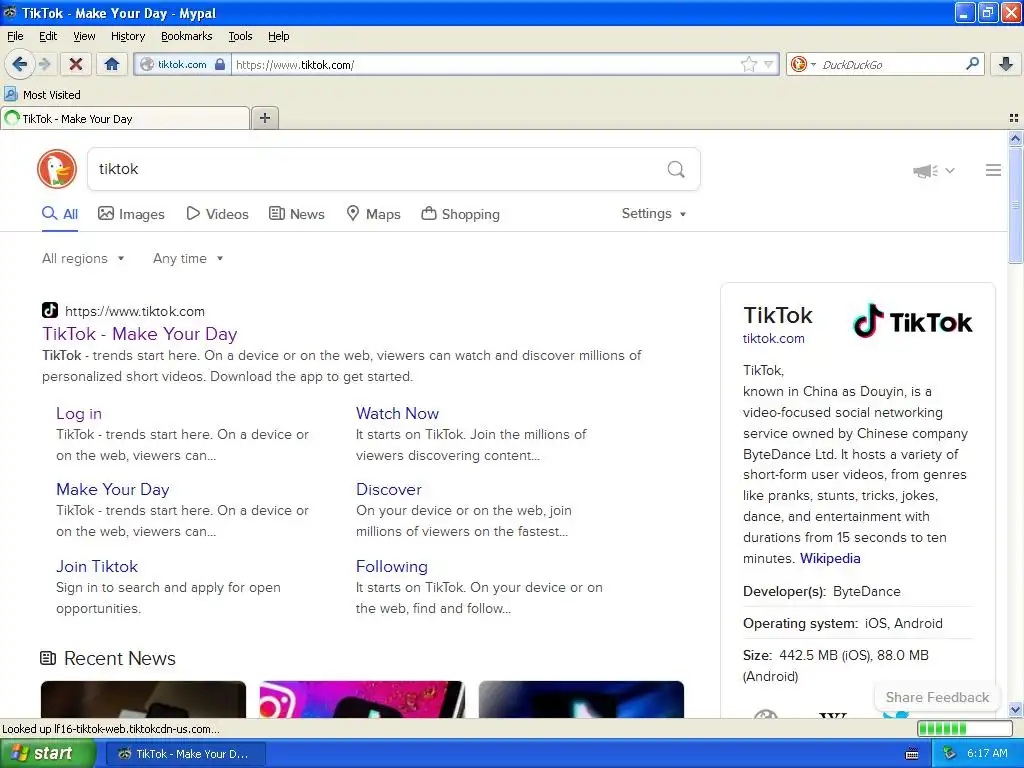Open the Wikipedia source link
This screenshot has width=1024, height=768.
pos(830,558)
